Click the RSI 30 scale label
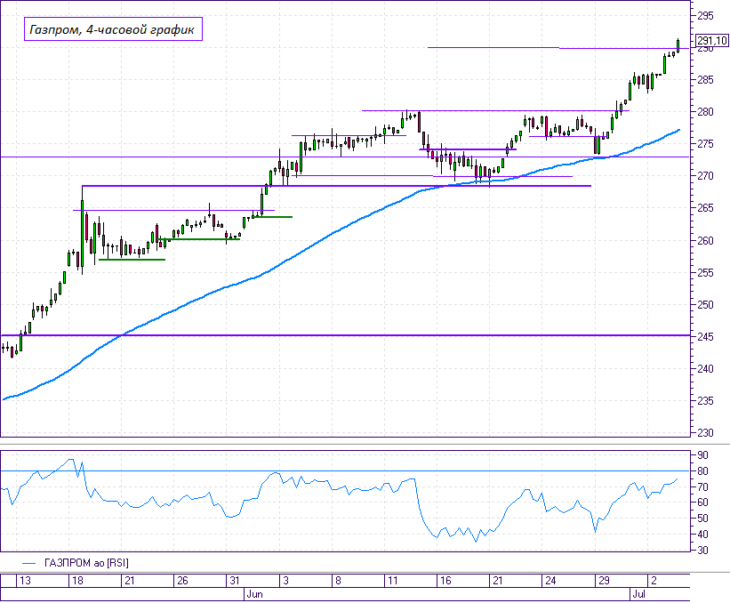 (703, 550)
